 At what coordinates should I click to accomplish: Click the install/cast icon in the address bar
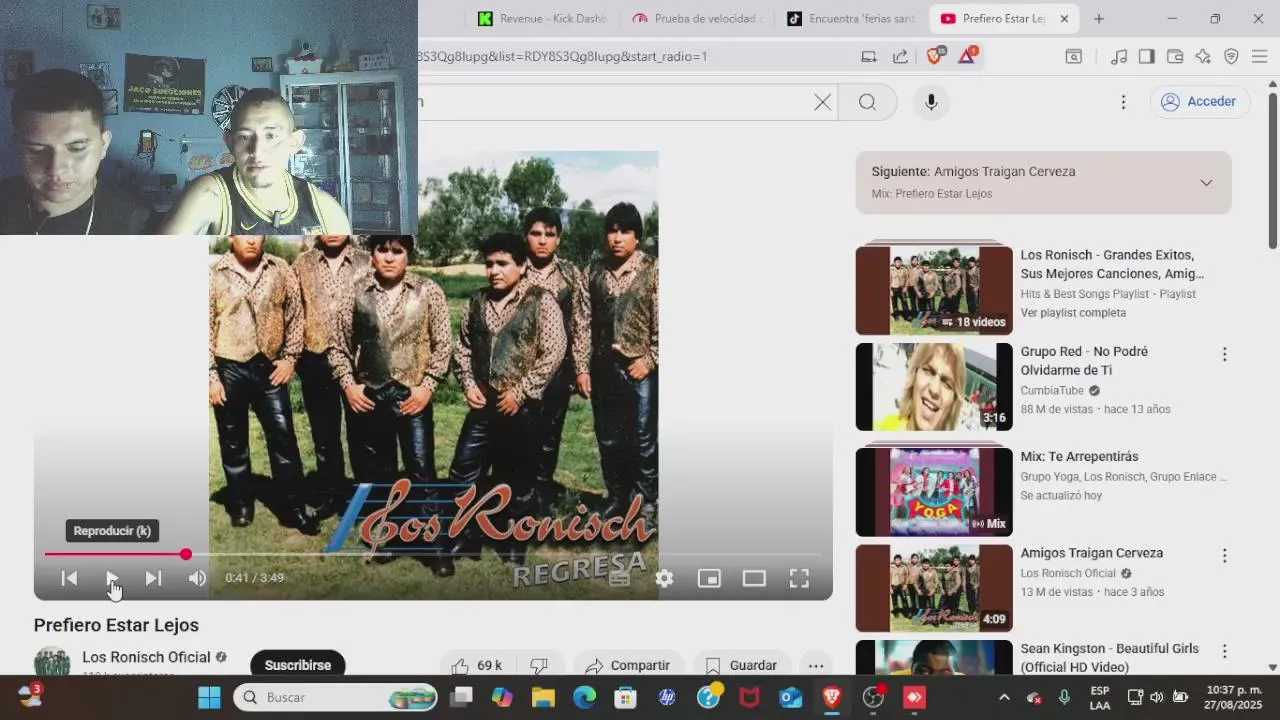pos(869,57)
